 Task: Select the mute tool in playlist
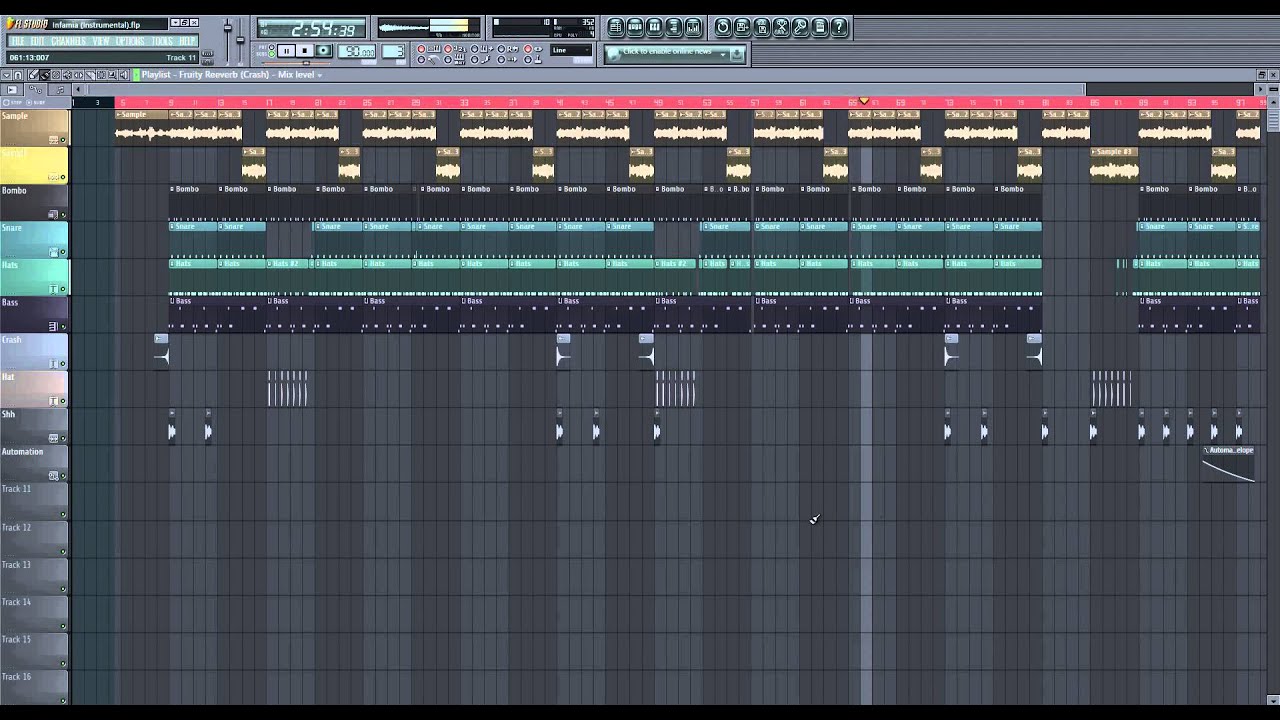point(67,75)
